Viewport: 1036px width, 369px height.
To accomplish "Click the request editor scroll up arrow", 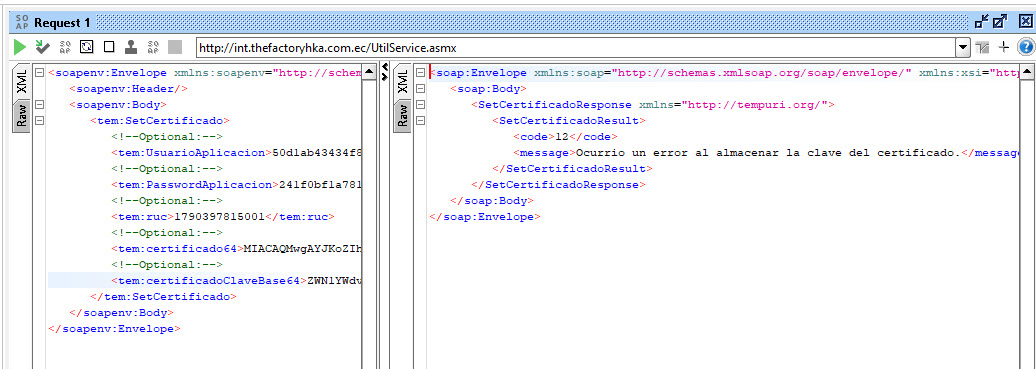I will (x=369, y=71).
